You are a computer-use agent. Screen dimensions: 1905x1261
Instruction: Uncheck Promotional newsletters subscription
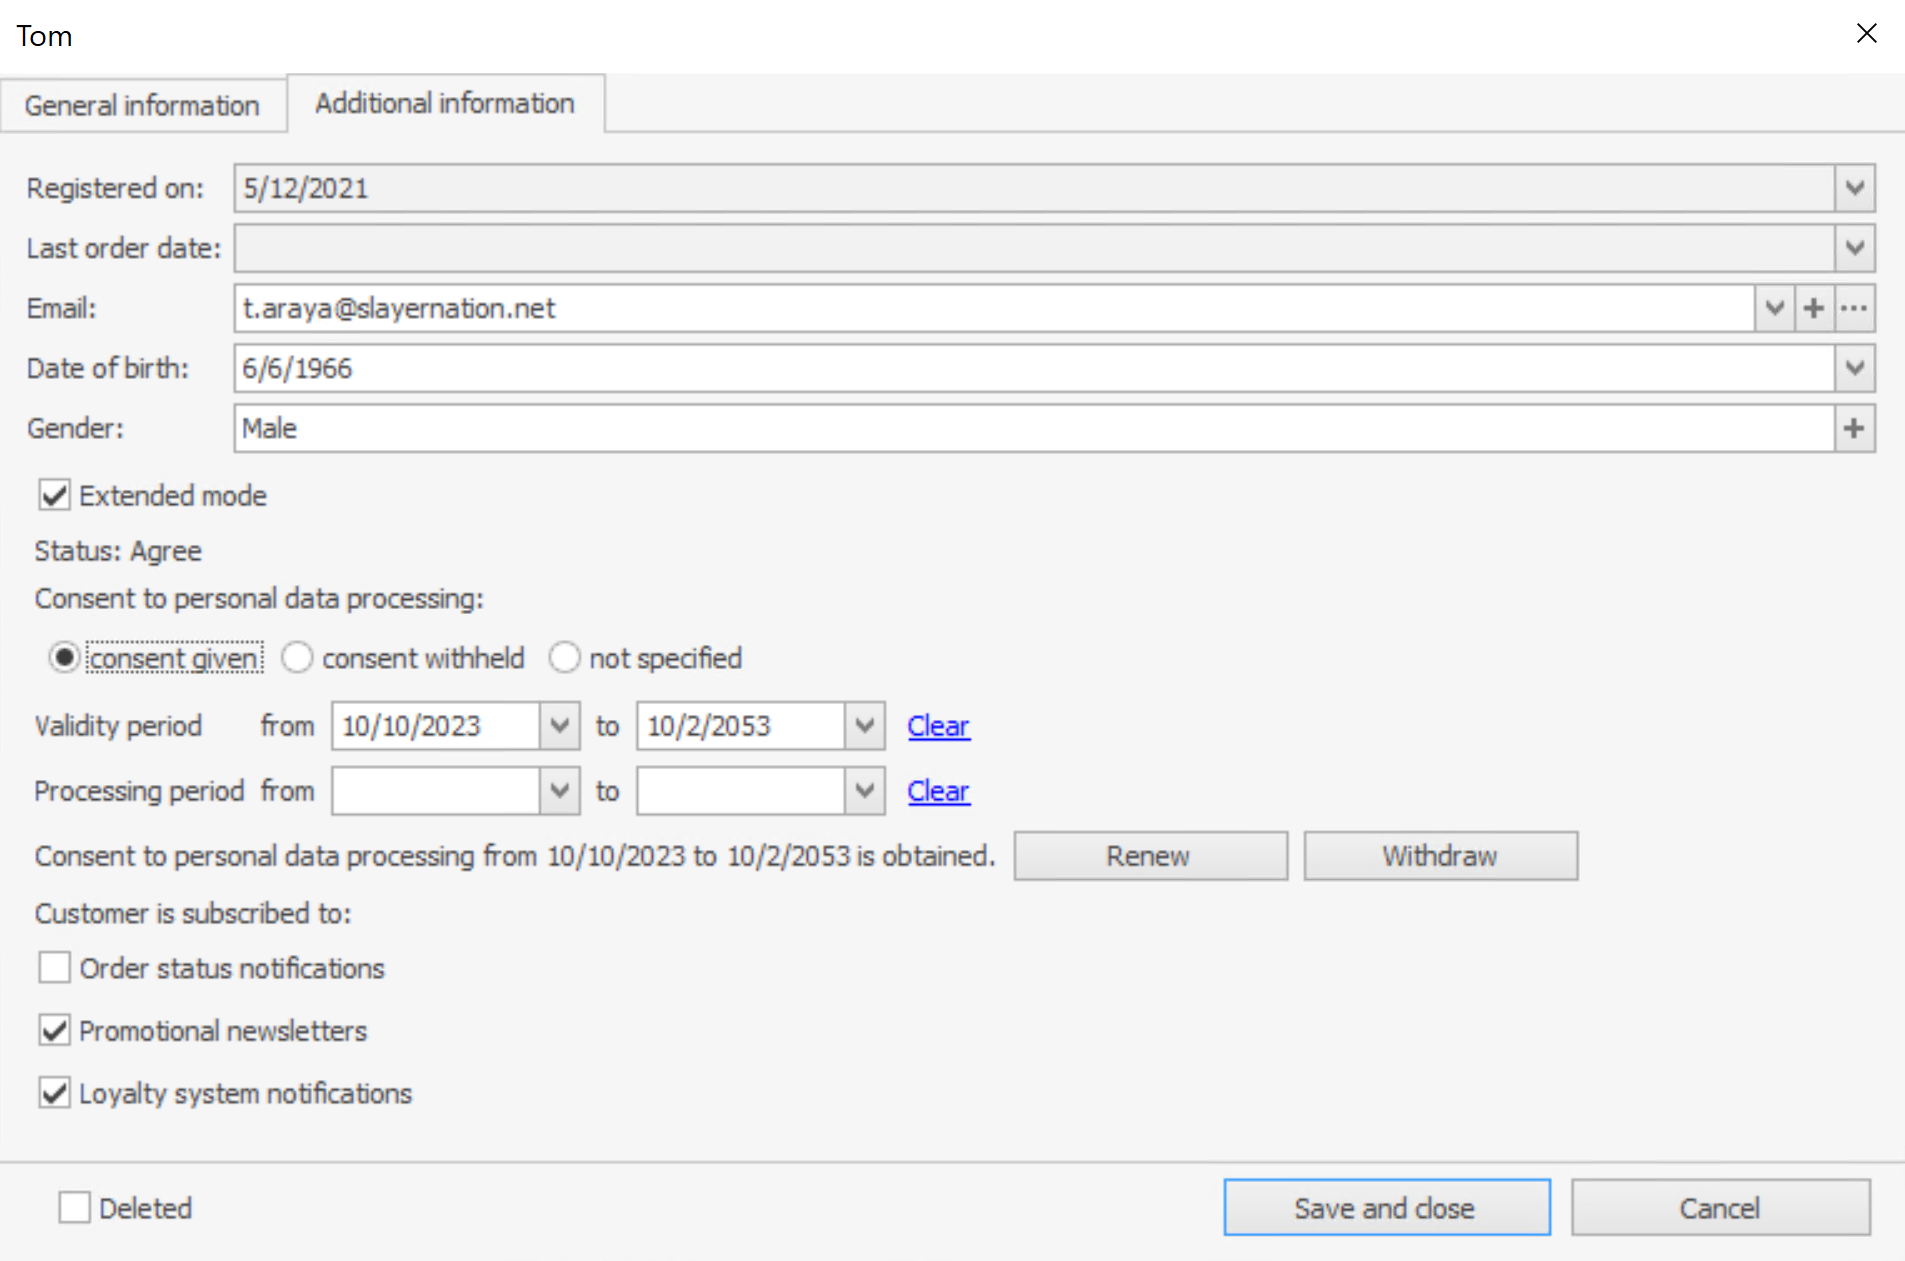point(55,1031)
